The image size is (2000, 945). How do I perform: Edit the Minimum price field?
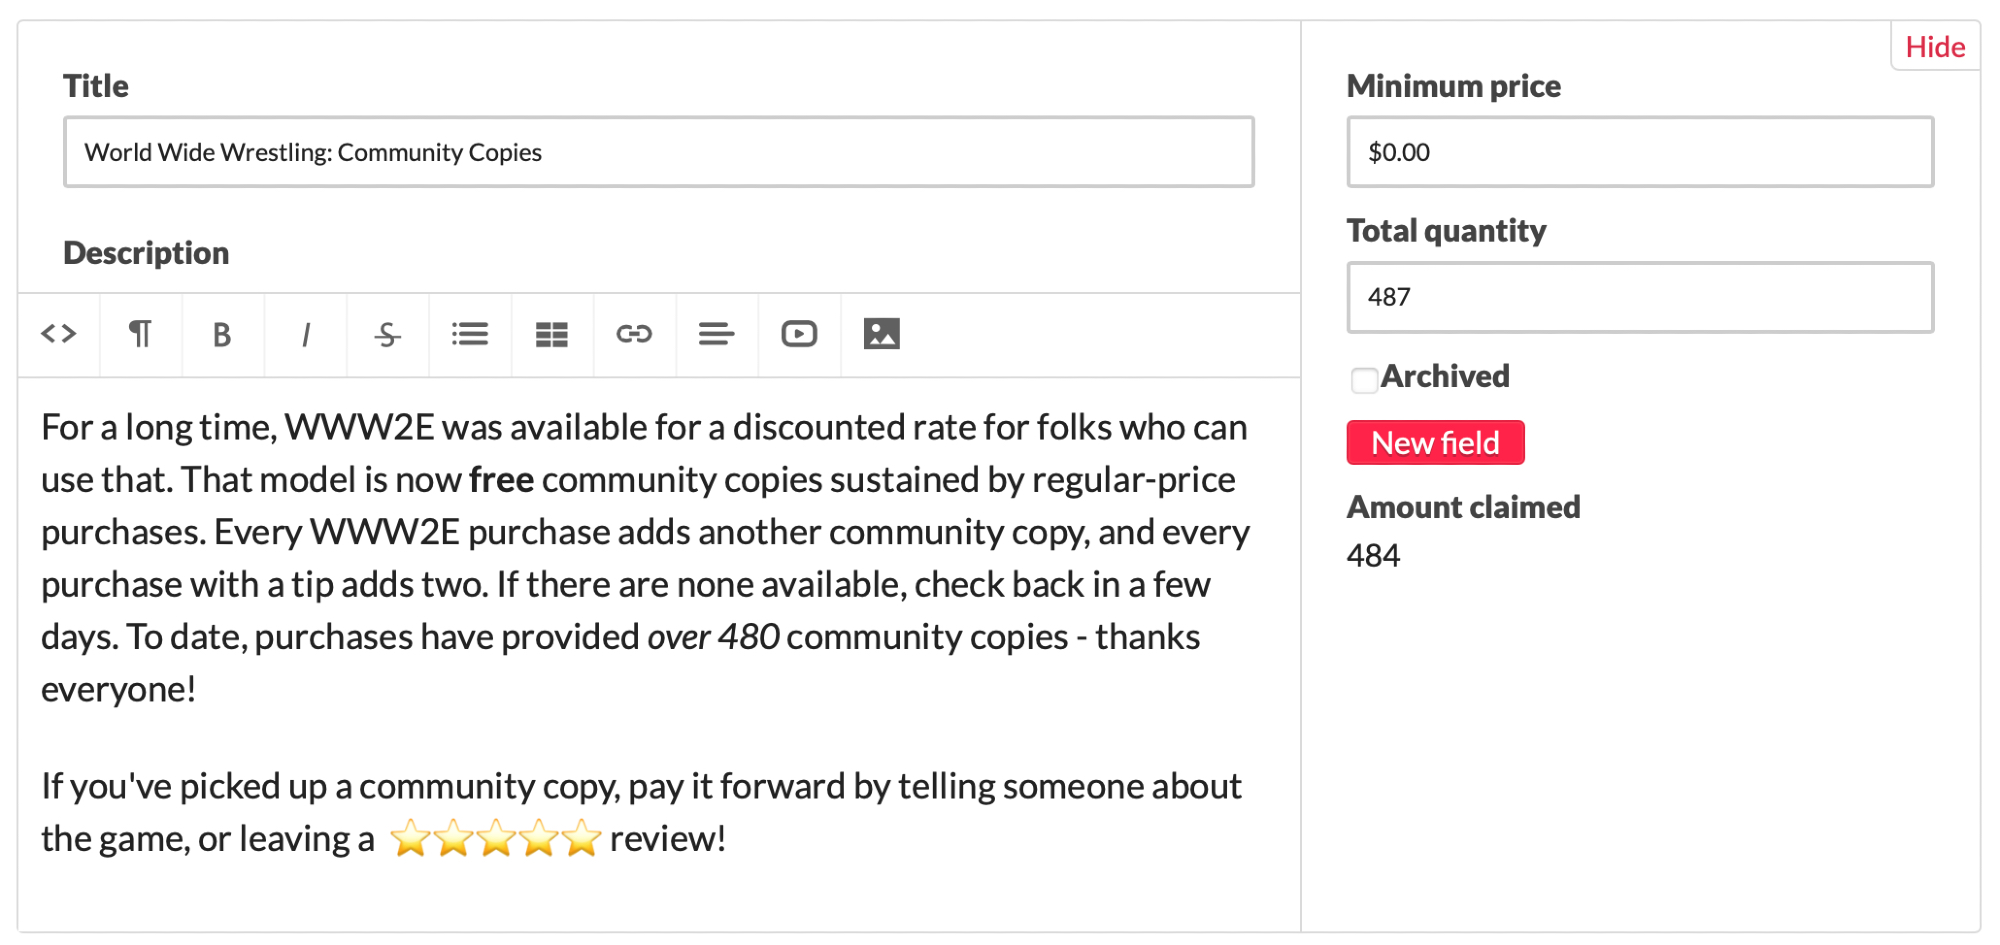coord(1639,152)
